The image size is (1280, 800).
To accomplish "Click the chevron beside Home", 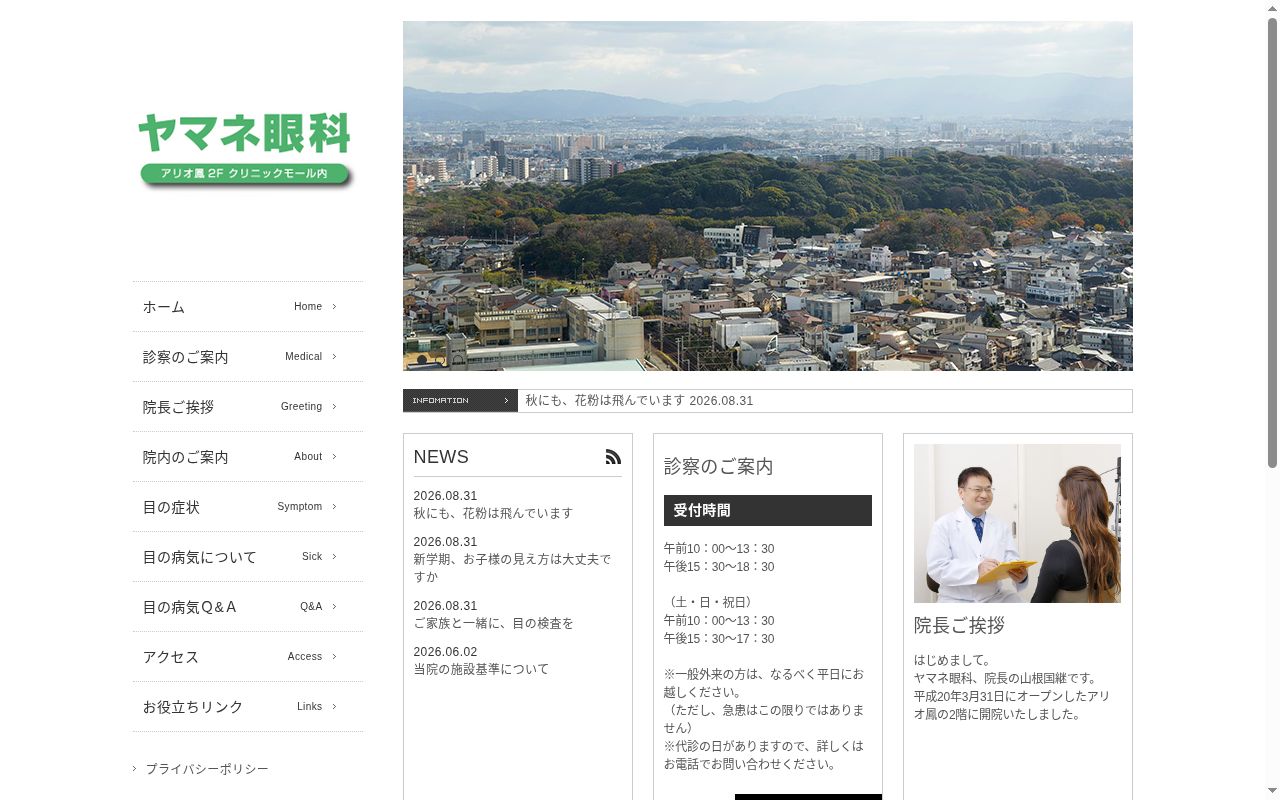I will (334, 307).
